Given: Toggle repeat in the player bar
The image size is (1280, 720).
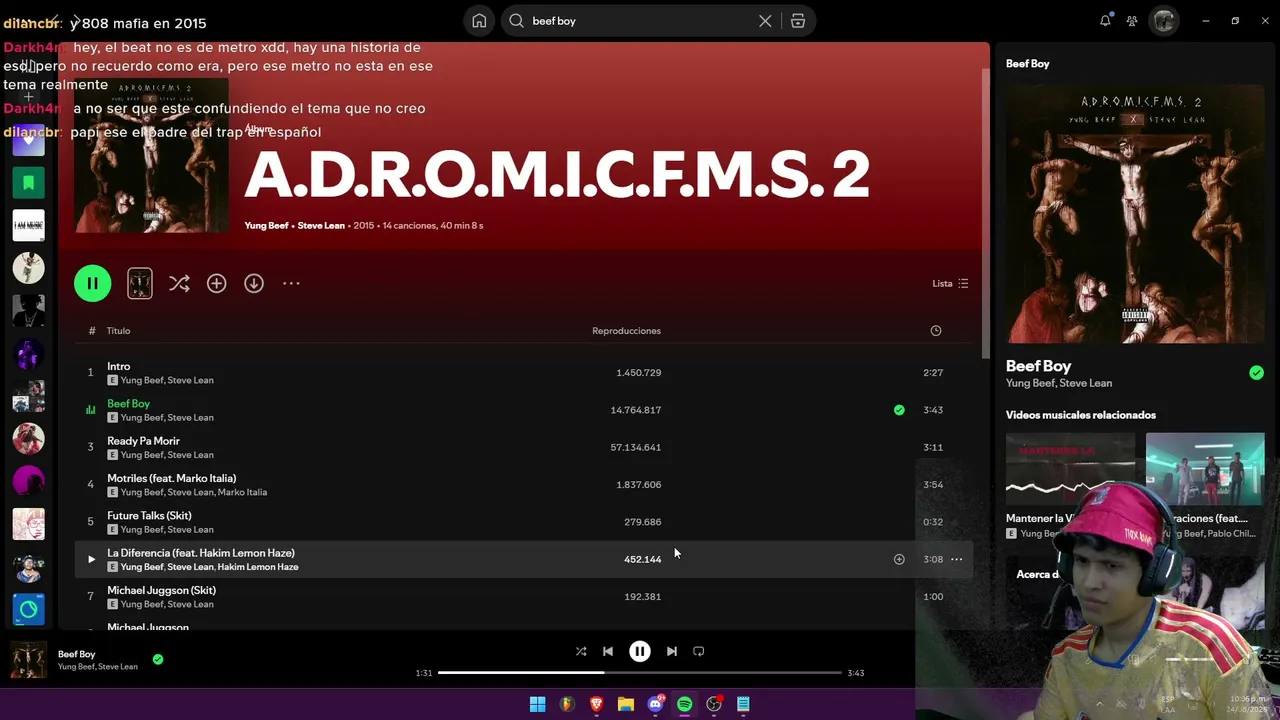Looking at the screenshot, I should (699, 651).
